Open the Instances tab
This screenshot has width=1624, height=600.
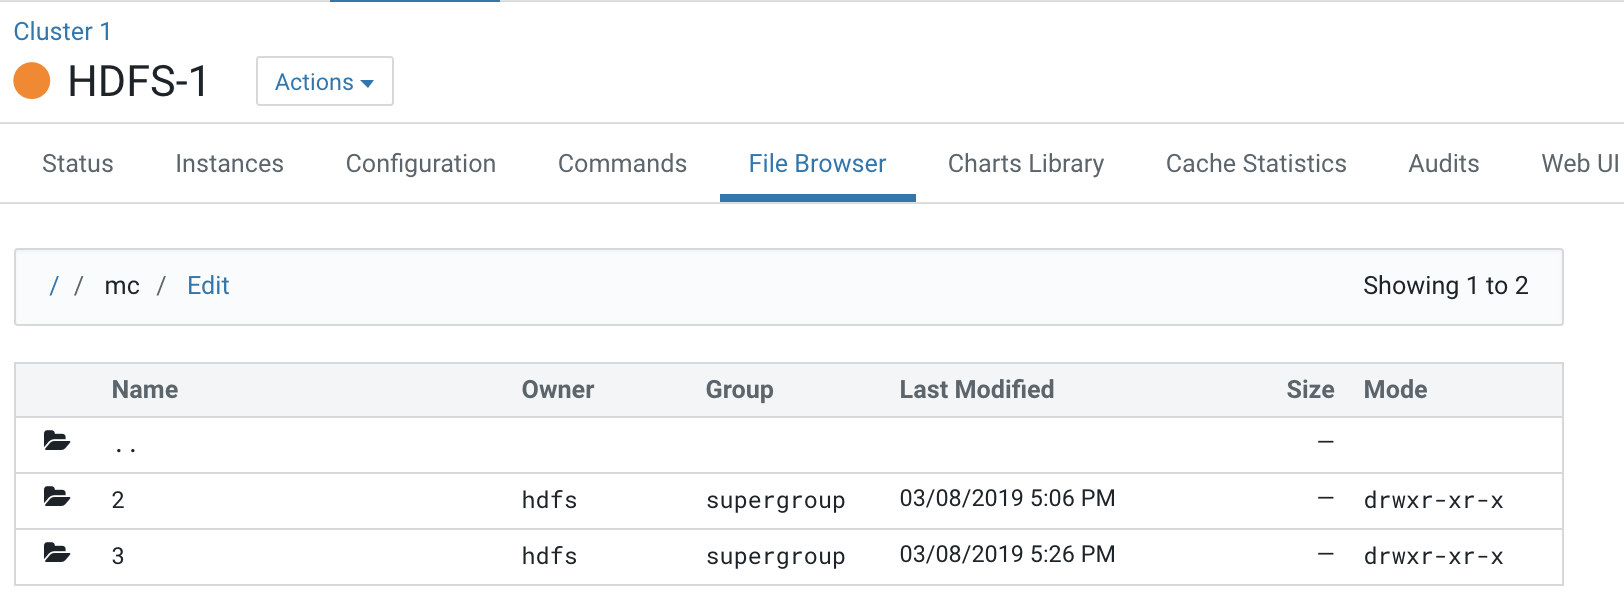pyautogui.click(x=229, y=164)
